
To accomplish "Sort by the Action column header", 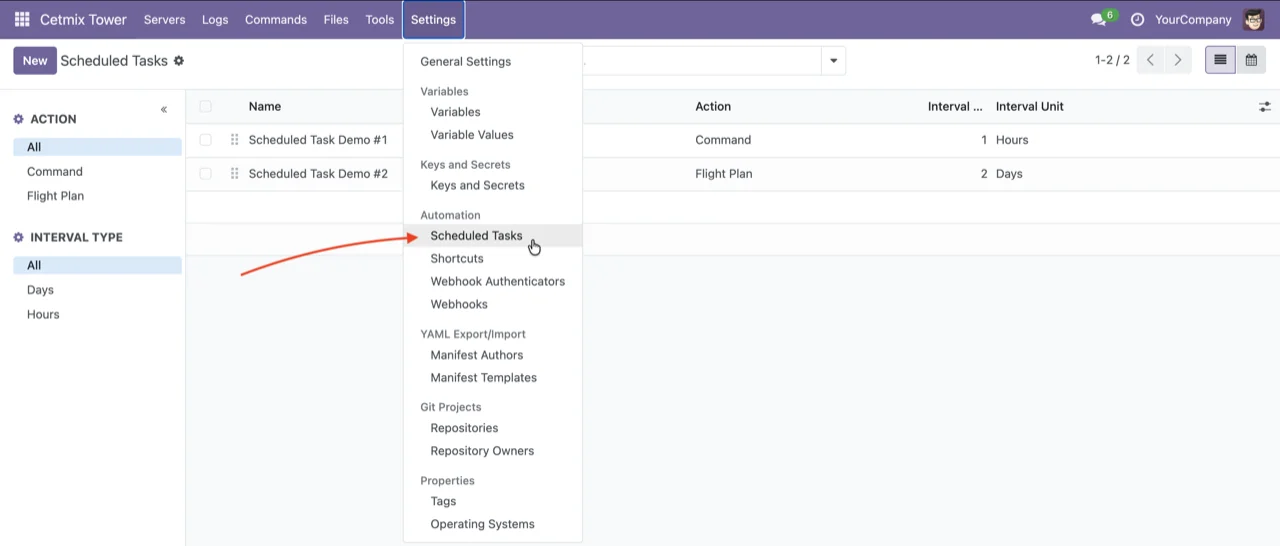I will (713, 106).
